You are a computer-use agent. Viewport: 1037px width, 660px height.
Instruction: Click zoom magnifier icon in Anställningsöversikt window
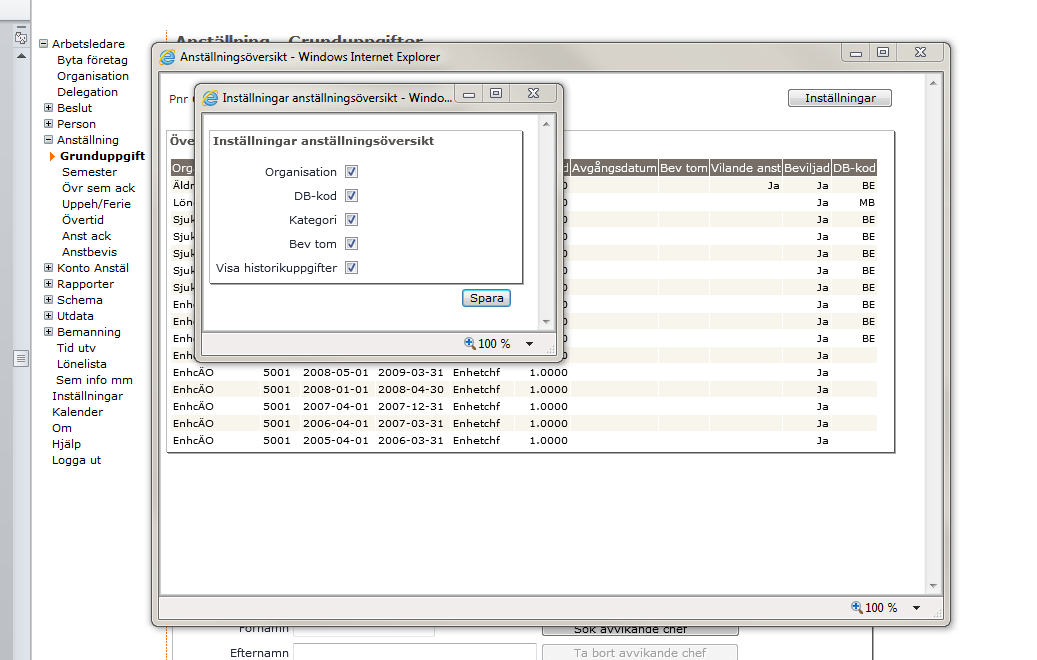[856, 607]
